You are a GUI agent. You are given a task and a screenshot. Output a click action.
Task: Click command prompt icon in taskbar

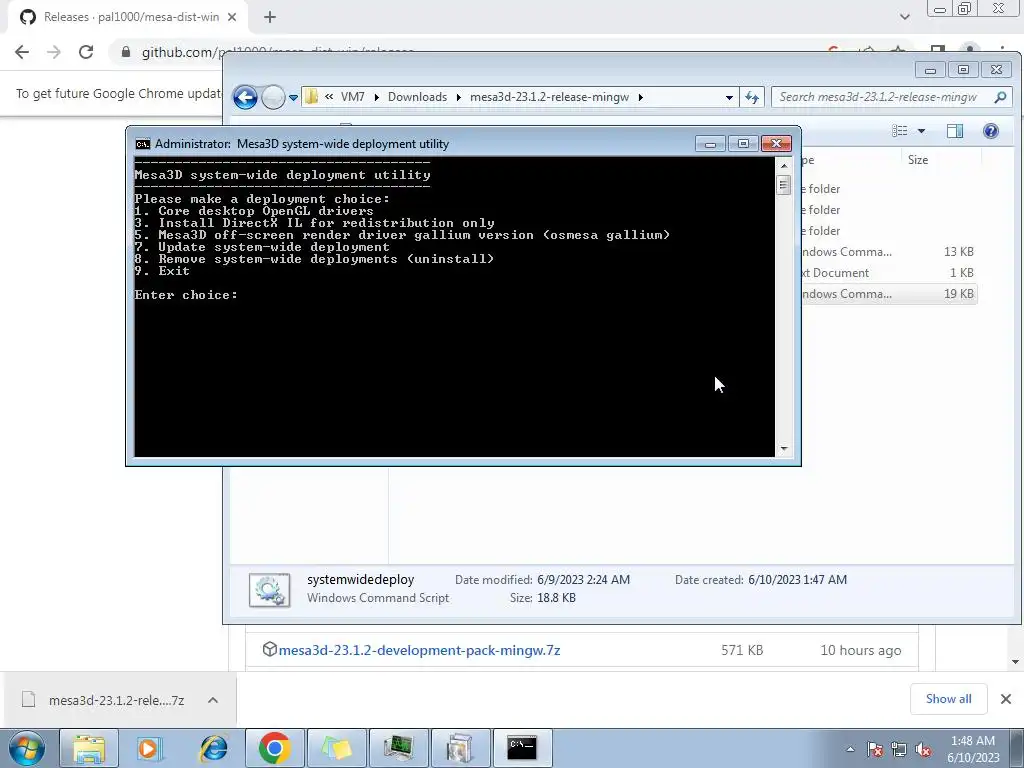click(522, 748)
